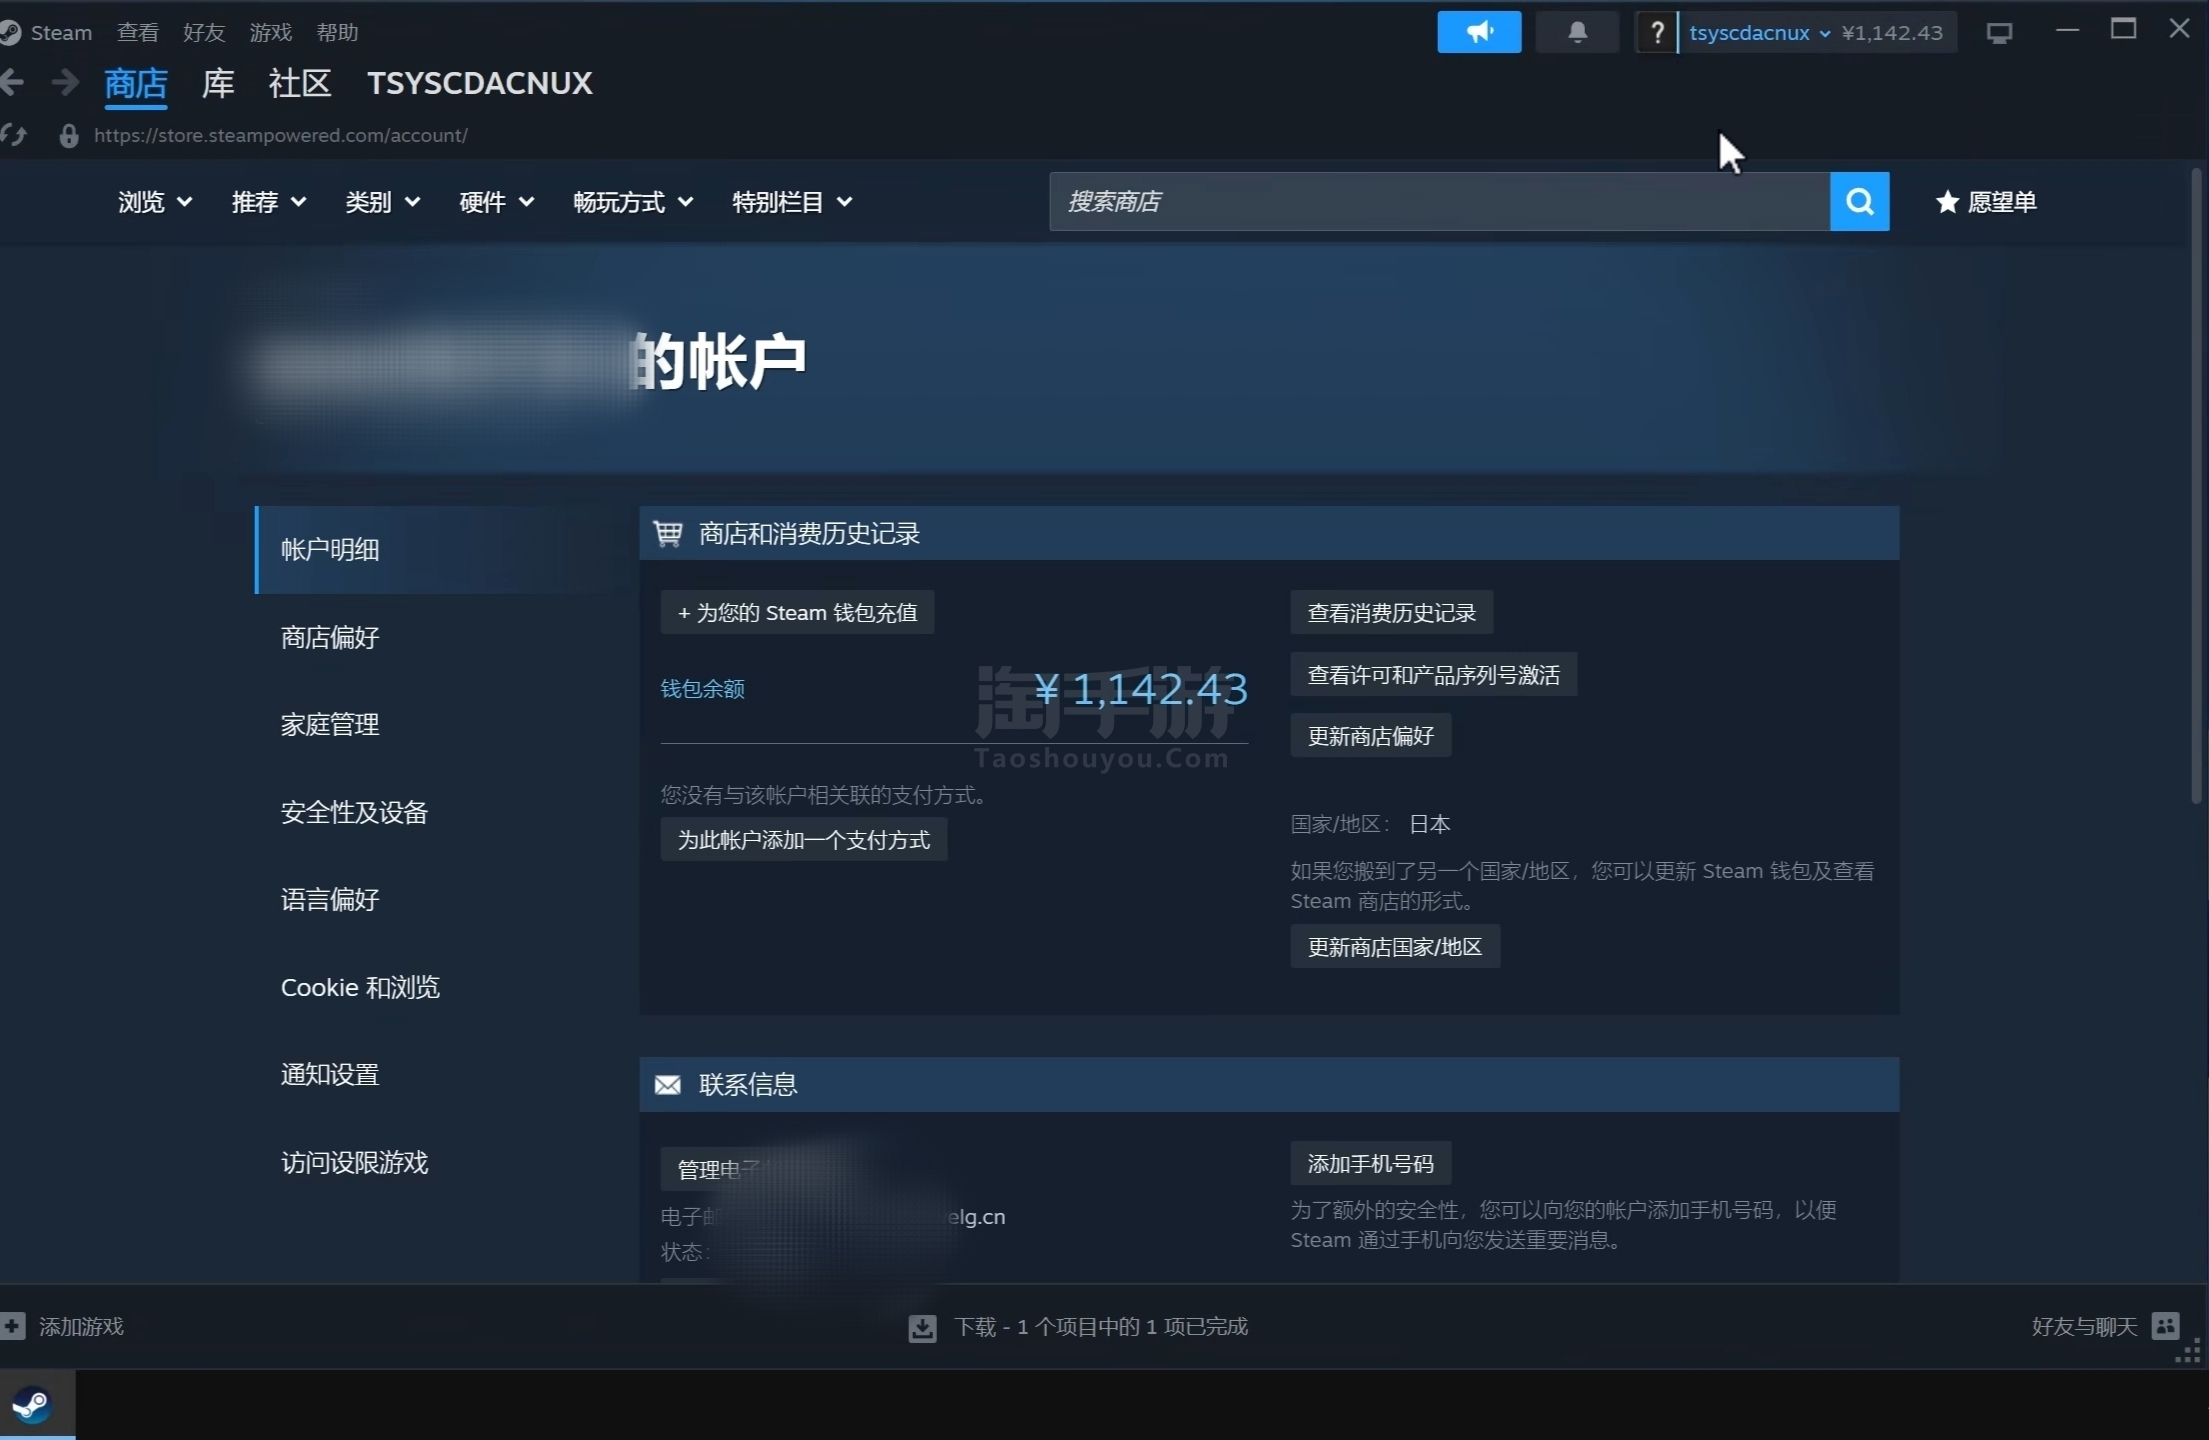This screenshot has height=1440, width=2209.
Task: Click the magnifier search button
Action: pyautogui.click(x=1859, y=202)
